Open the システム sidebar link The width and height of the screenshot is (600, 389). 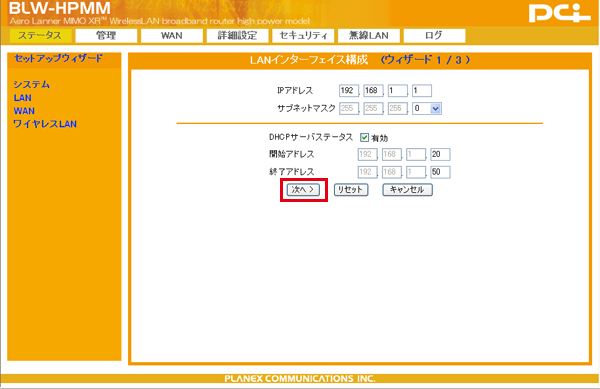tap(31, 85)
